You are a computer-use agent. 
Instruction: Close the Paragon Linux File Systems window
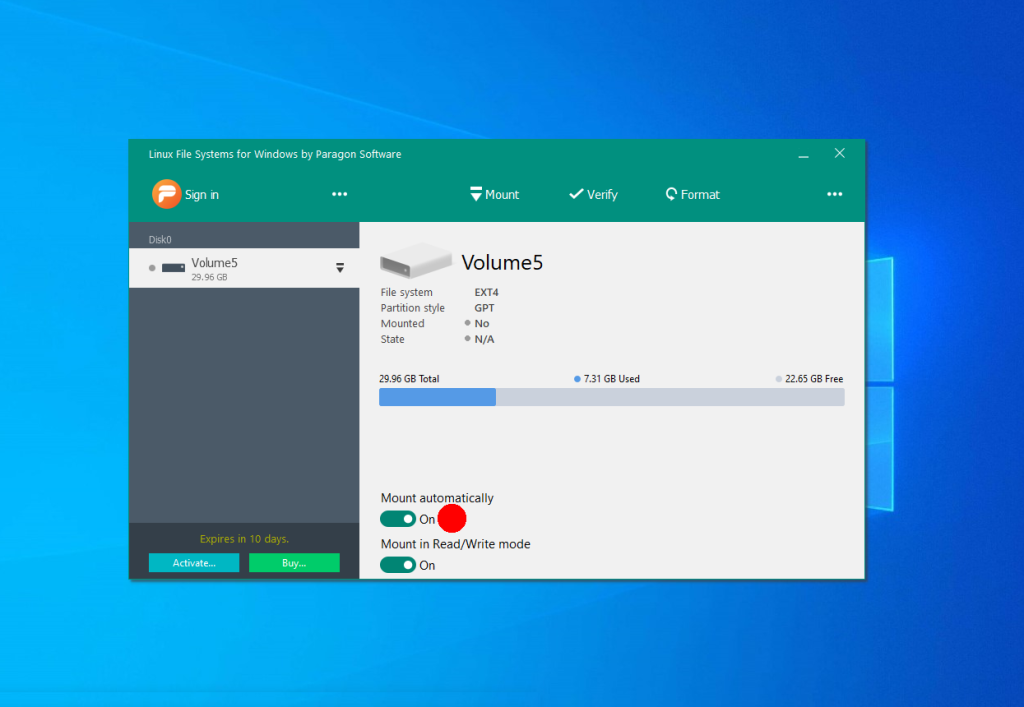point(840,154)
